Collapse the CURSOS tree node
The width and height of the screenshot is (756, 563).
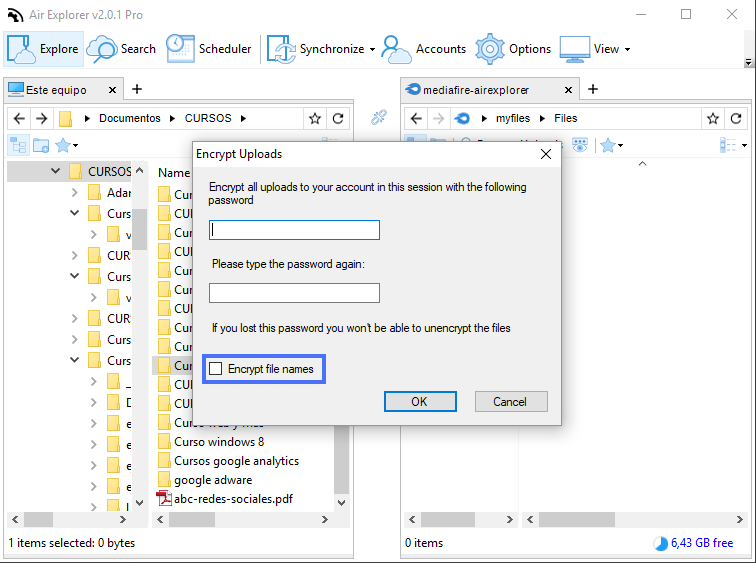55,171
